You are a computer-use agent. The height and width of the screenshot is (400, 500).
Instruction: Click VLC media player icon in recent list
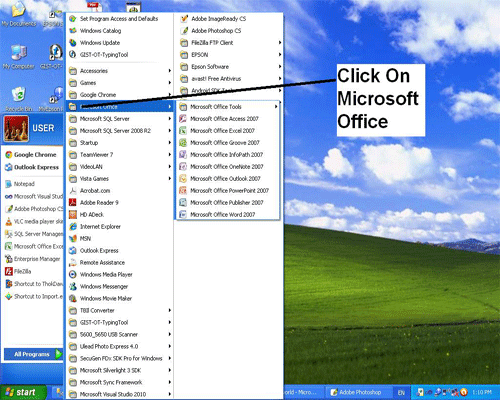tap(9, 221)
